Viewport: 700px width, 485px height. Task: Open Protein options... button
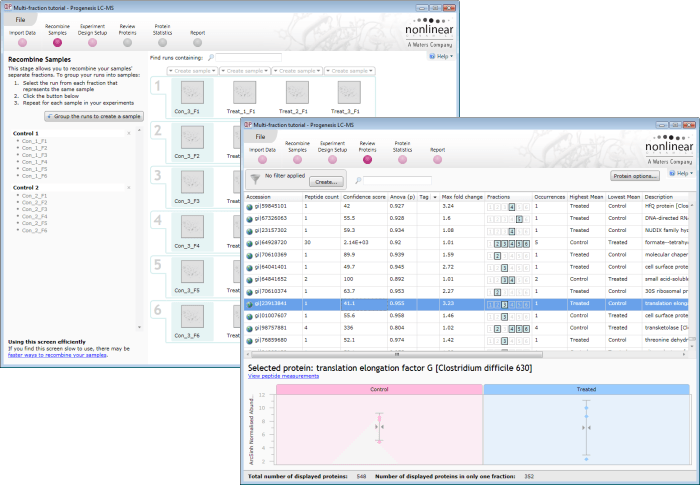[x=635, y=176]
